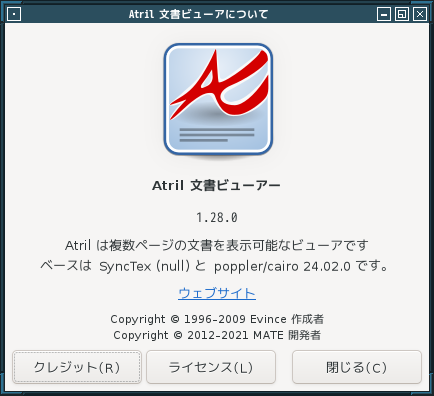Viewport: 434px width, 396px height.
Task: Click the title bar text Atril 文書ビューアについて
Action: tap(199, 14)
